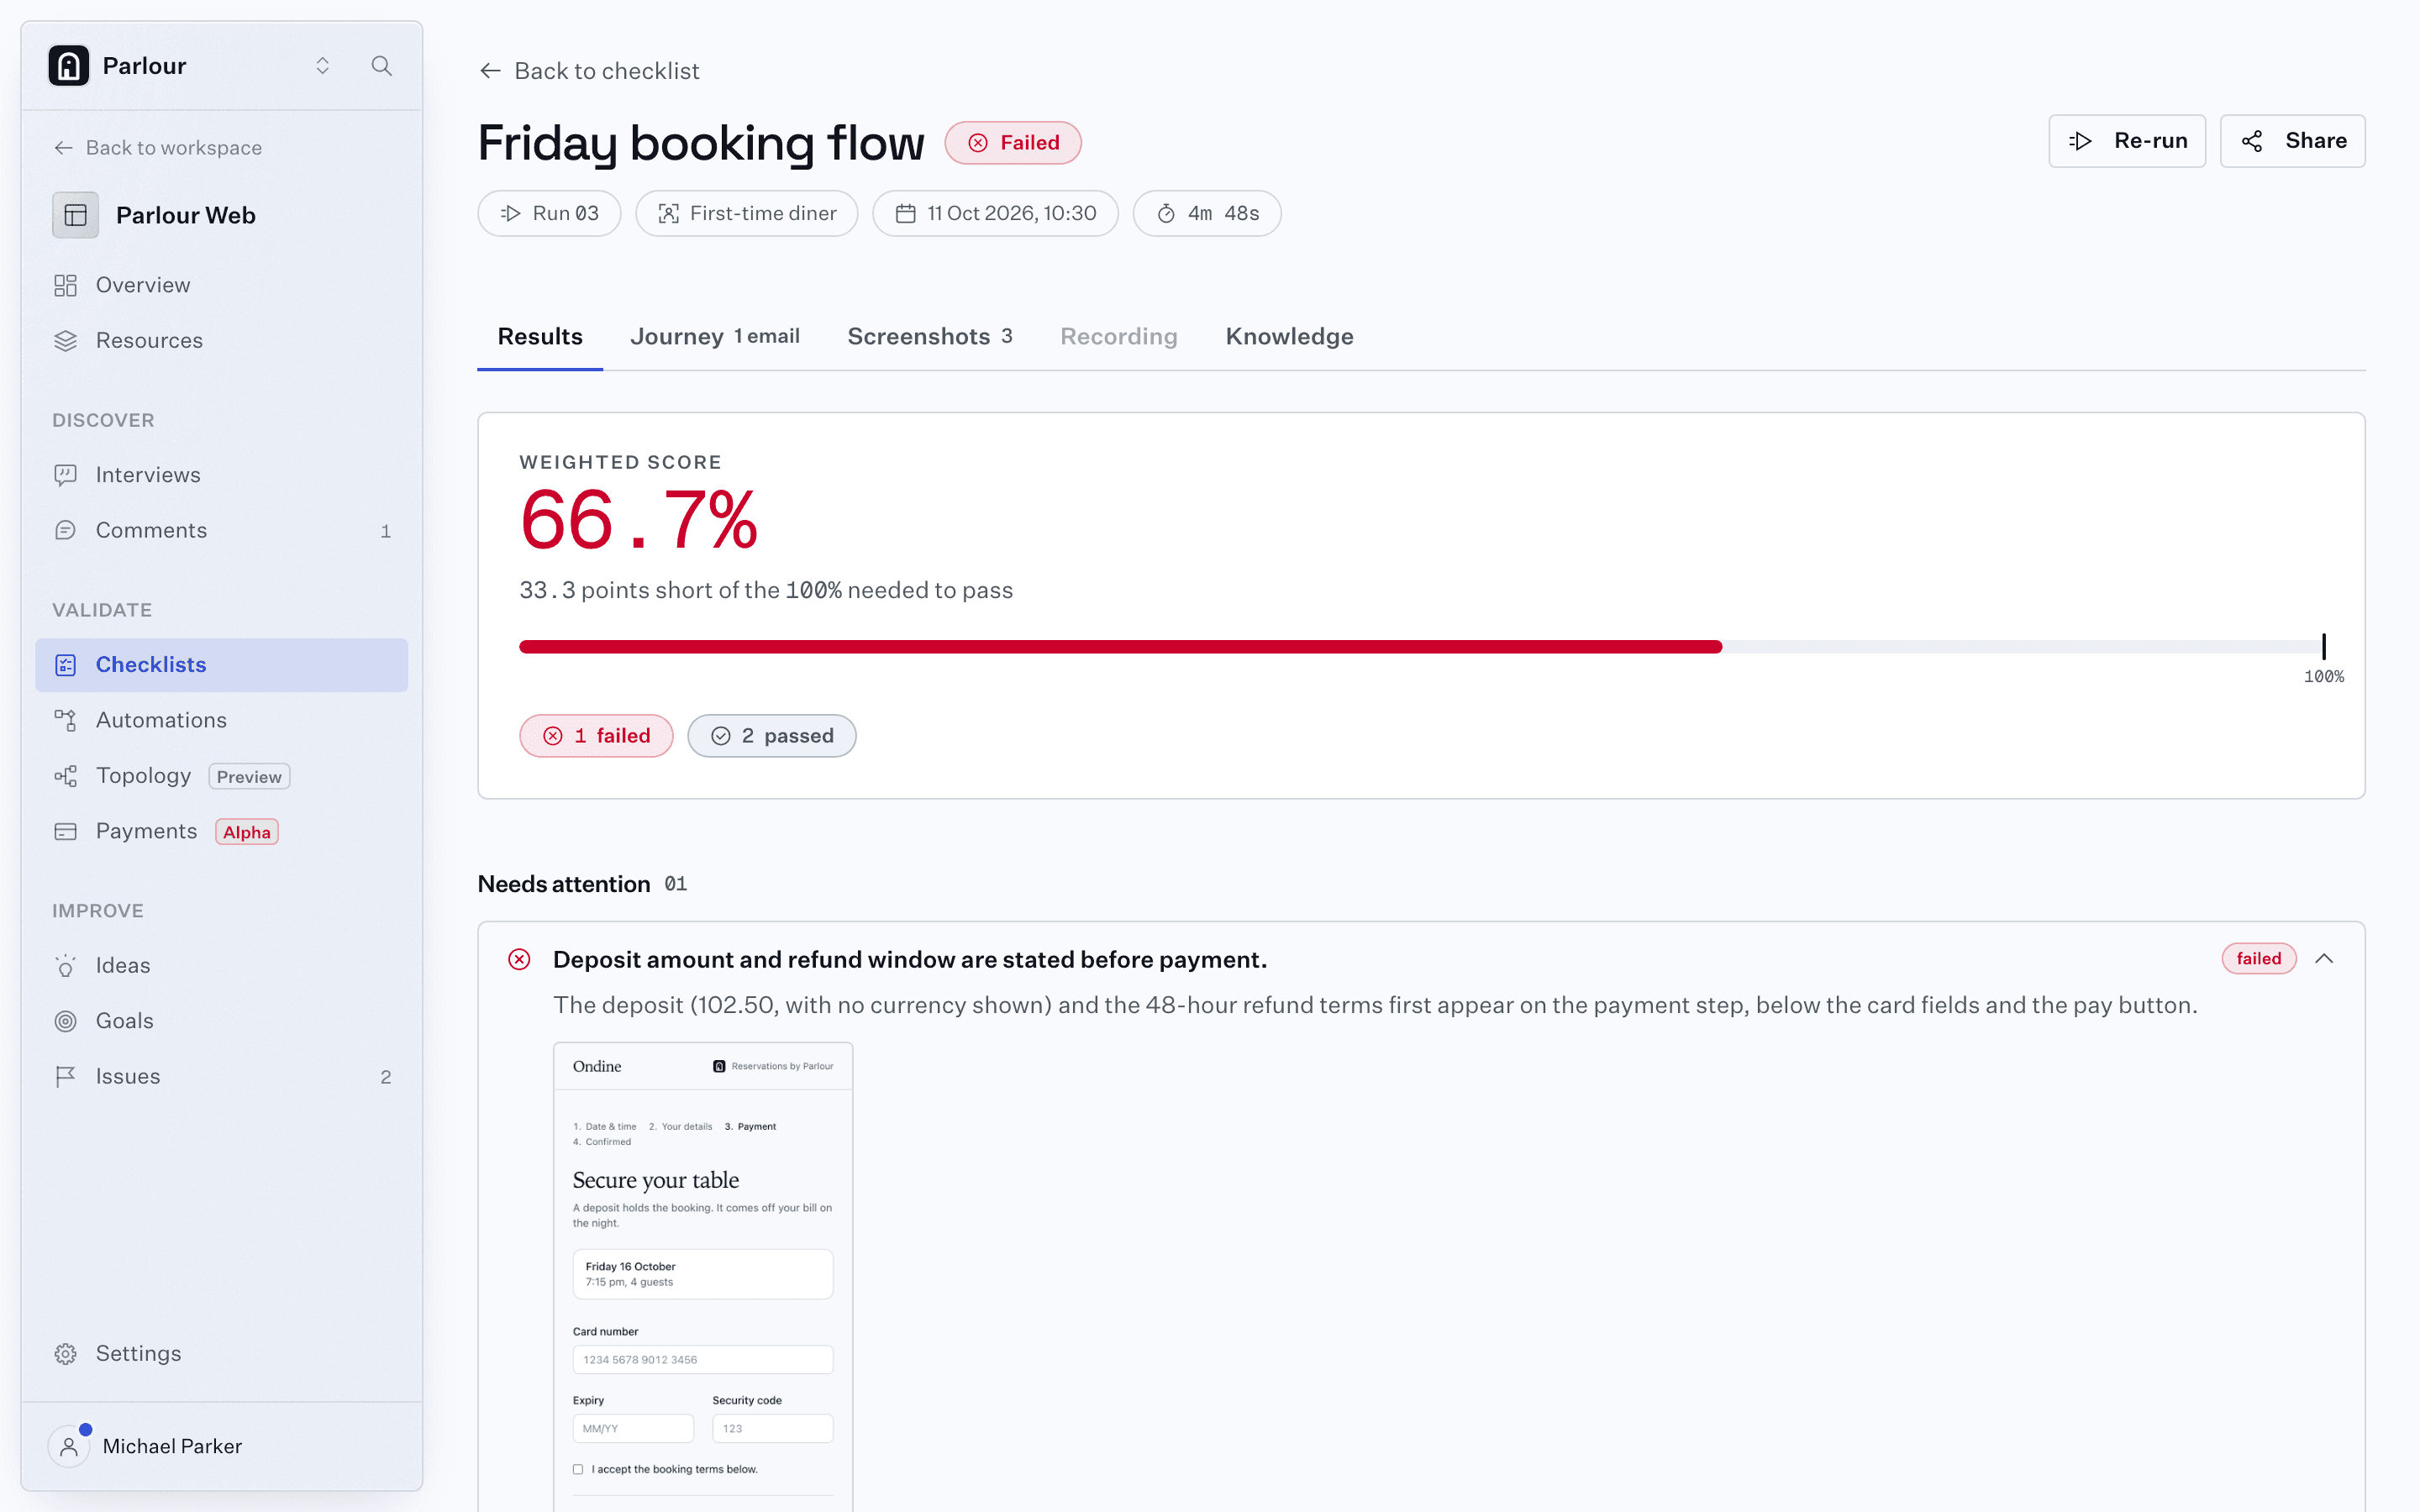Filter by 1 failed chip
This screenshot has width=2420, height=1512.
click(x=596, y=736)
